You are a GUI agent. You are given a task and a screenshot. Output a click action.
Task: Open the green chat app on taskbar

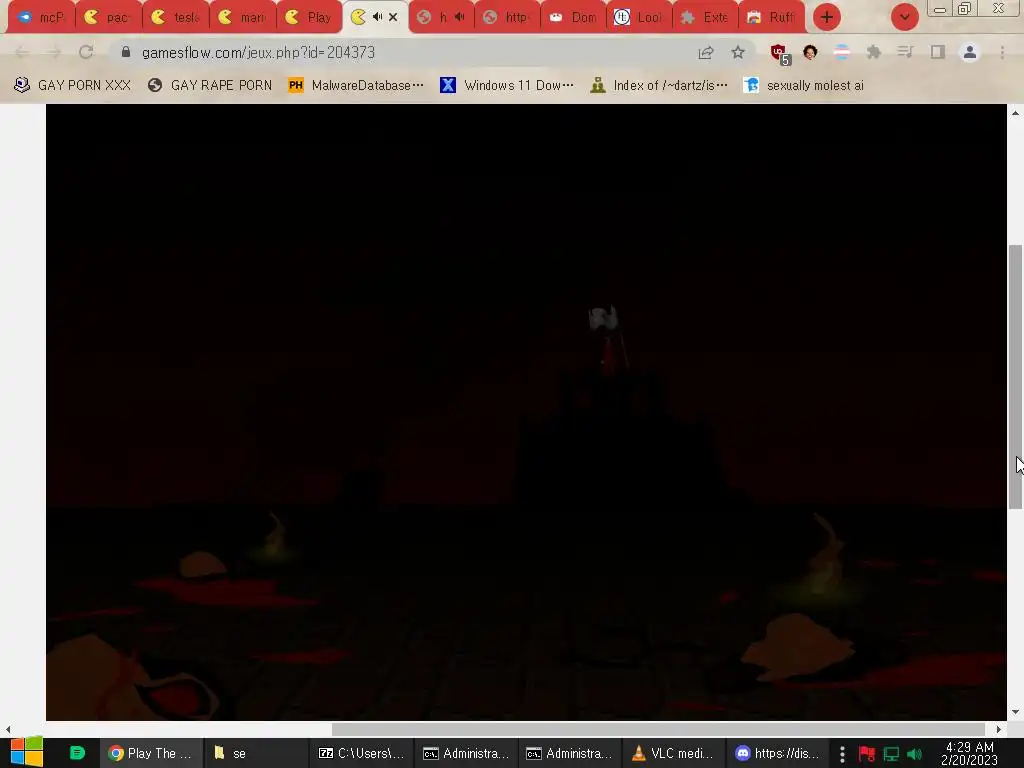point(77,753)
